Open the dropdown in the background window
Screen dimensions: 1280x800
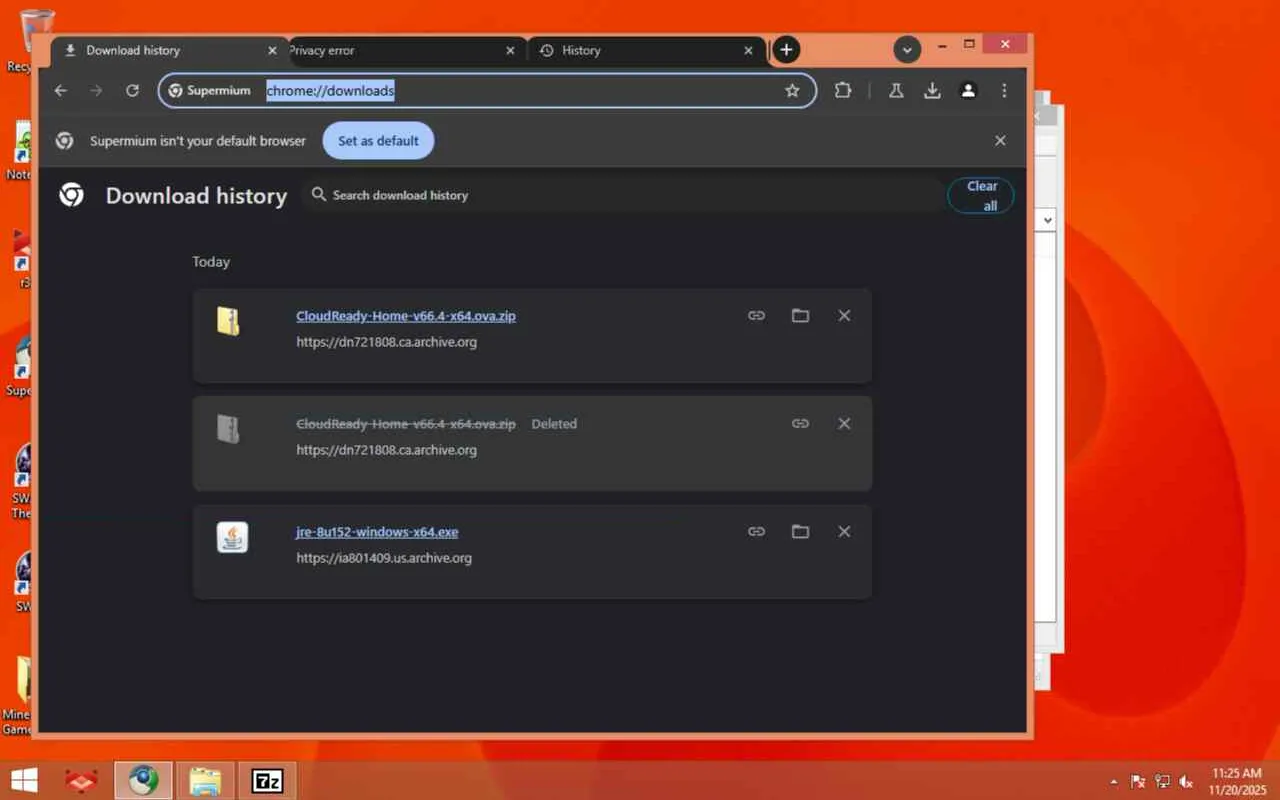click(x=1047, y=220)
